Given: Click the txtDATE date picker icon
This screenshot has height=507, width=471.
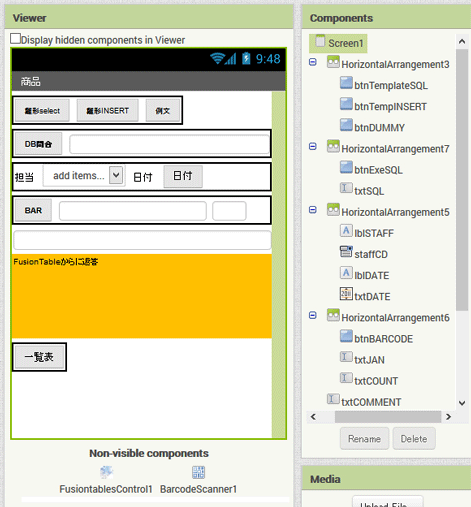Looking at the screenshot, I should pyautogui.click(x=346, y=294).
